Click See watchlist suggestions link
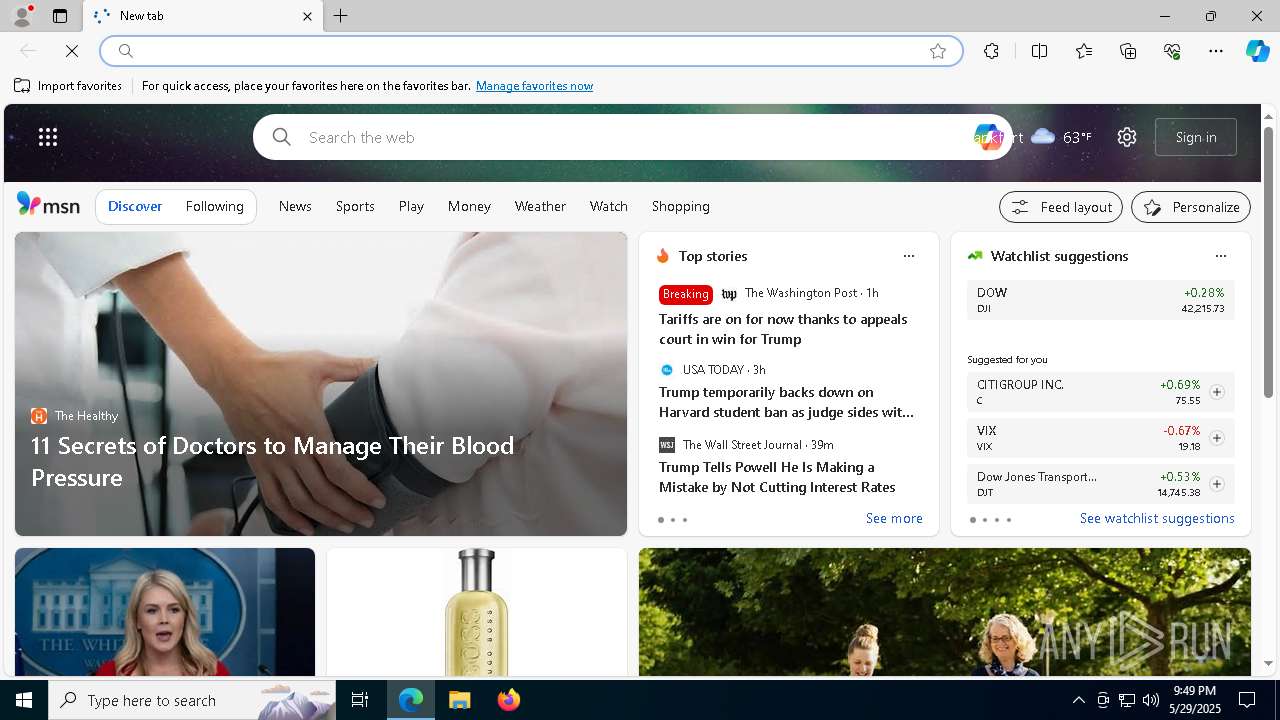The image size is (1280, 720). tap(1157, 518)
